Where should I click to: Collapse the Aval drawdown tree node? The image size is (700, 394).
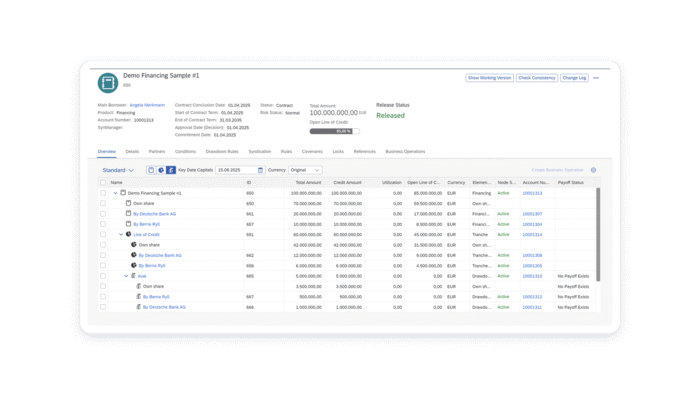(x=126, y=276)
